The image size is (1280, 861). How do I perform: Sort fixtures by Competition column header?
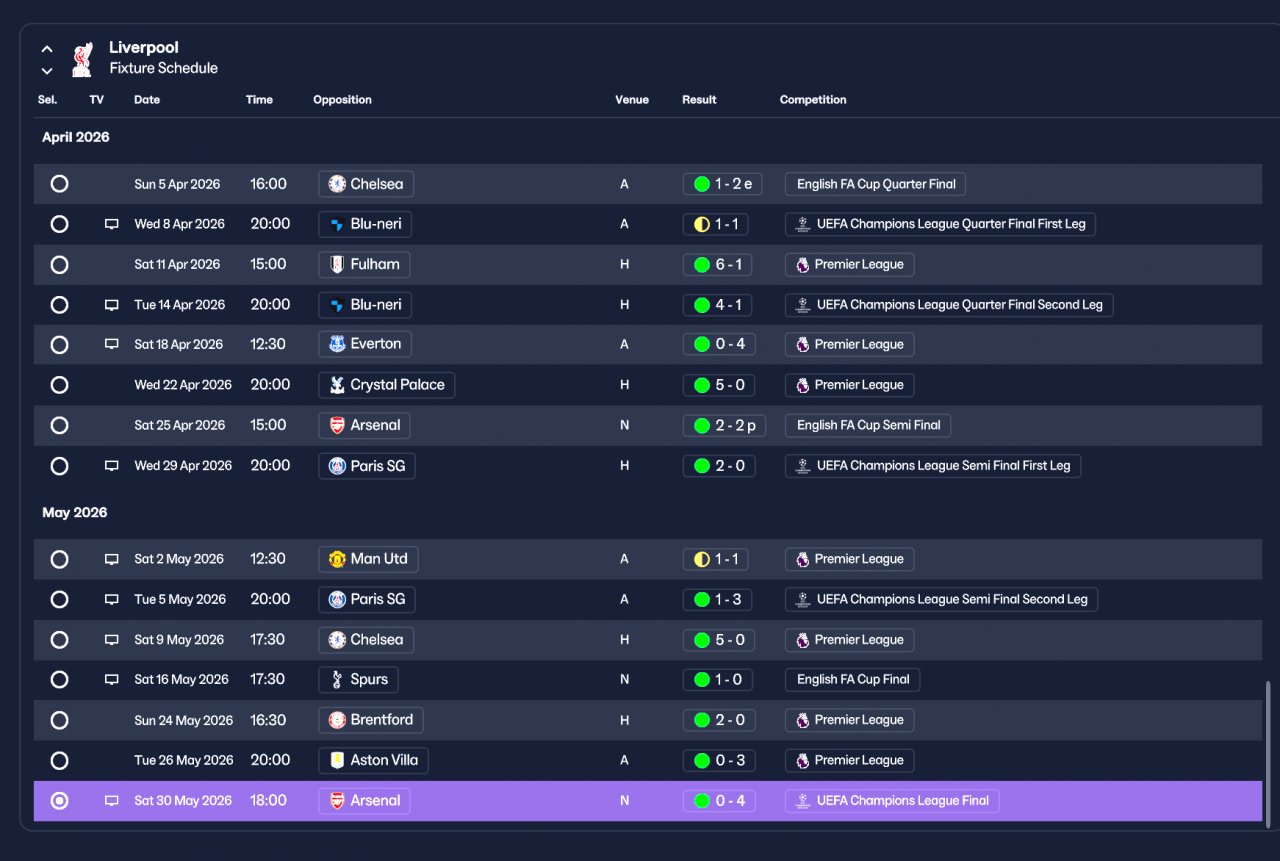(813, 100)
